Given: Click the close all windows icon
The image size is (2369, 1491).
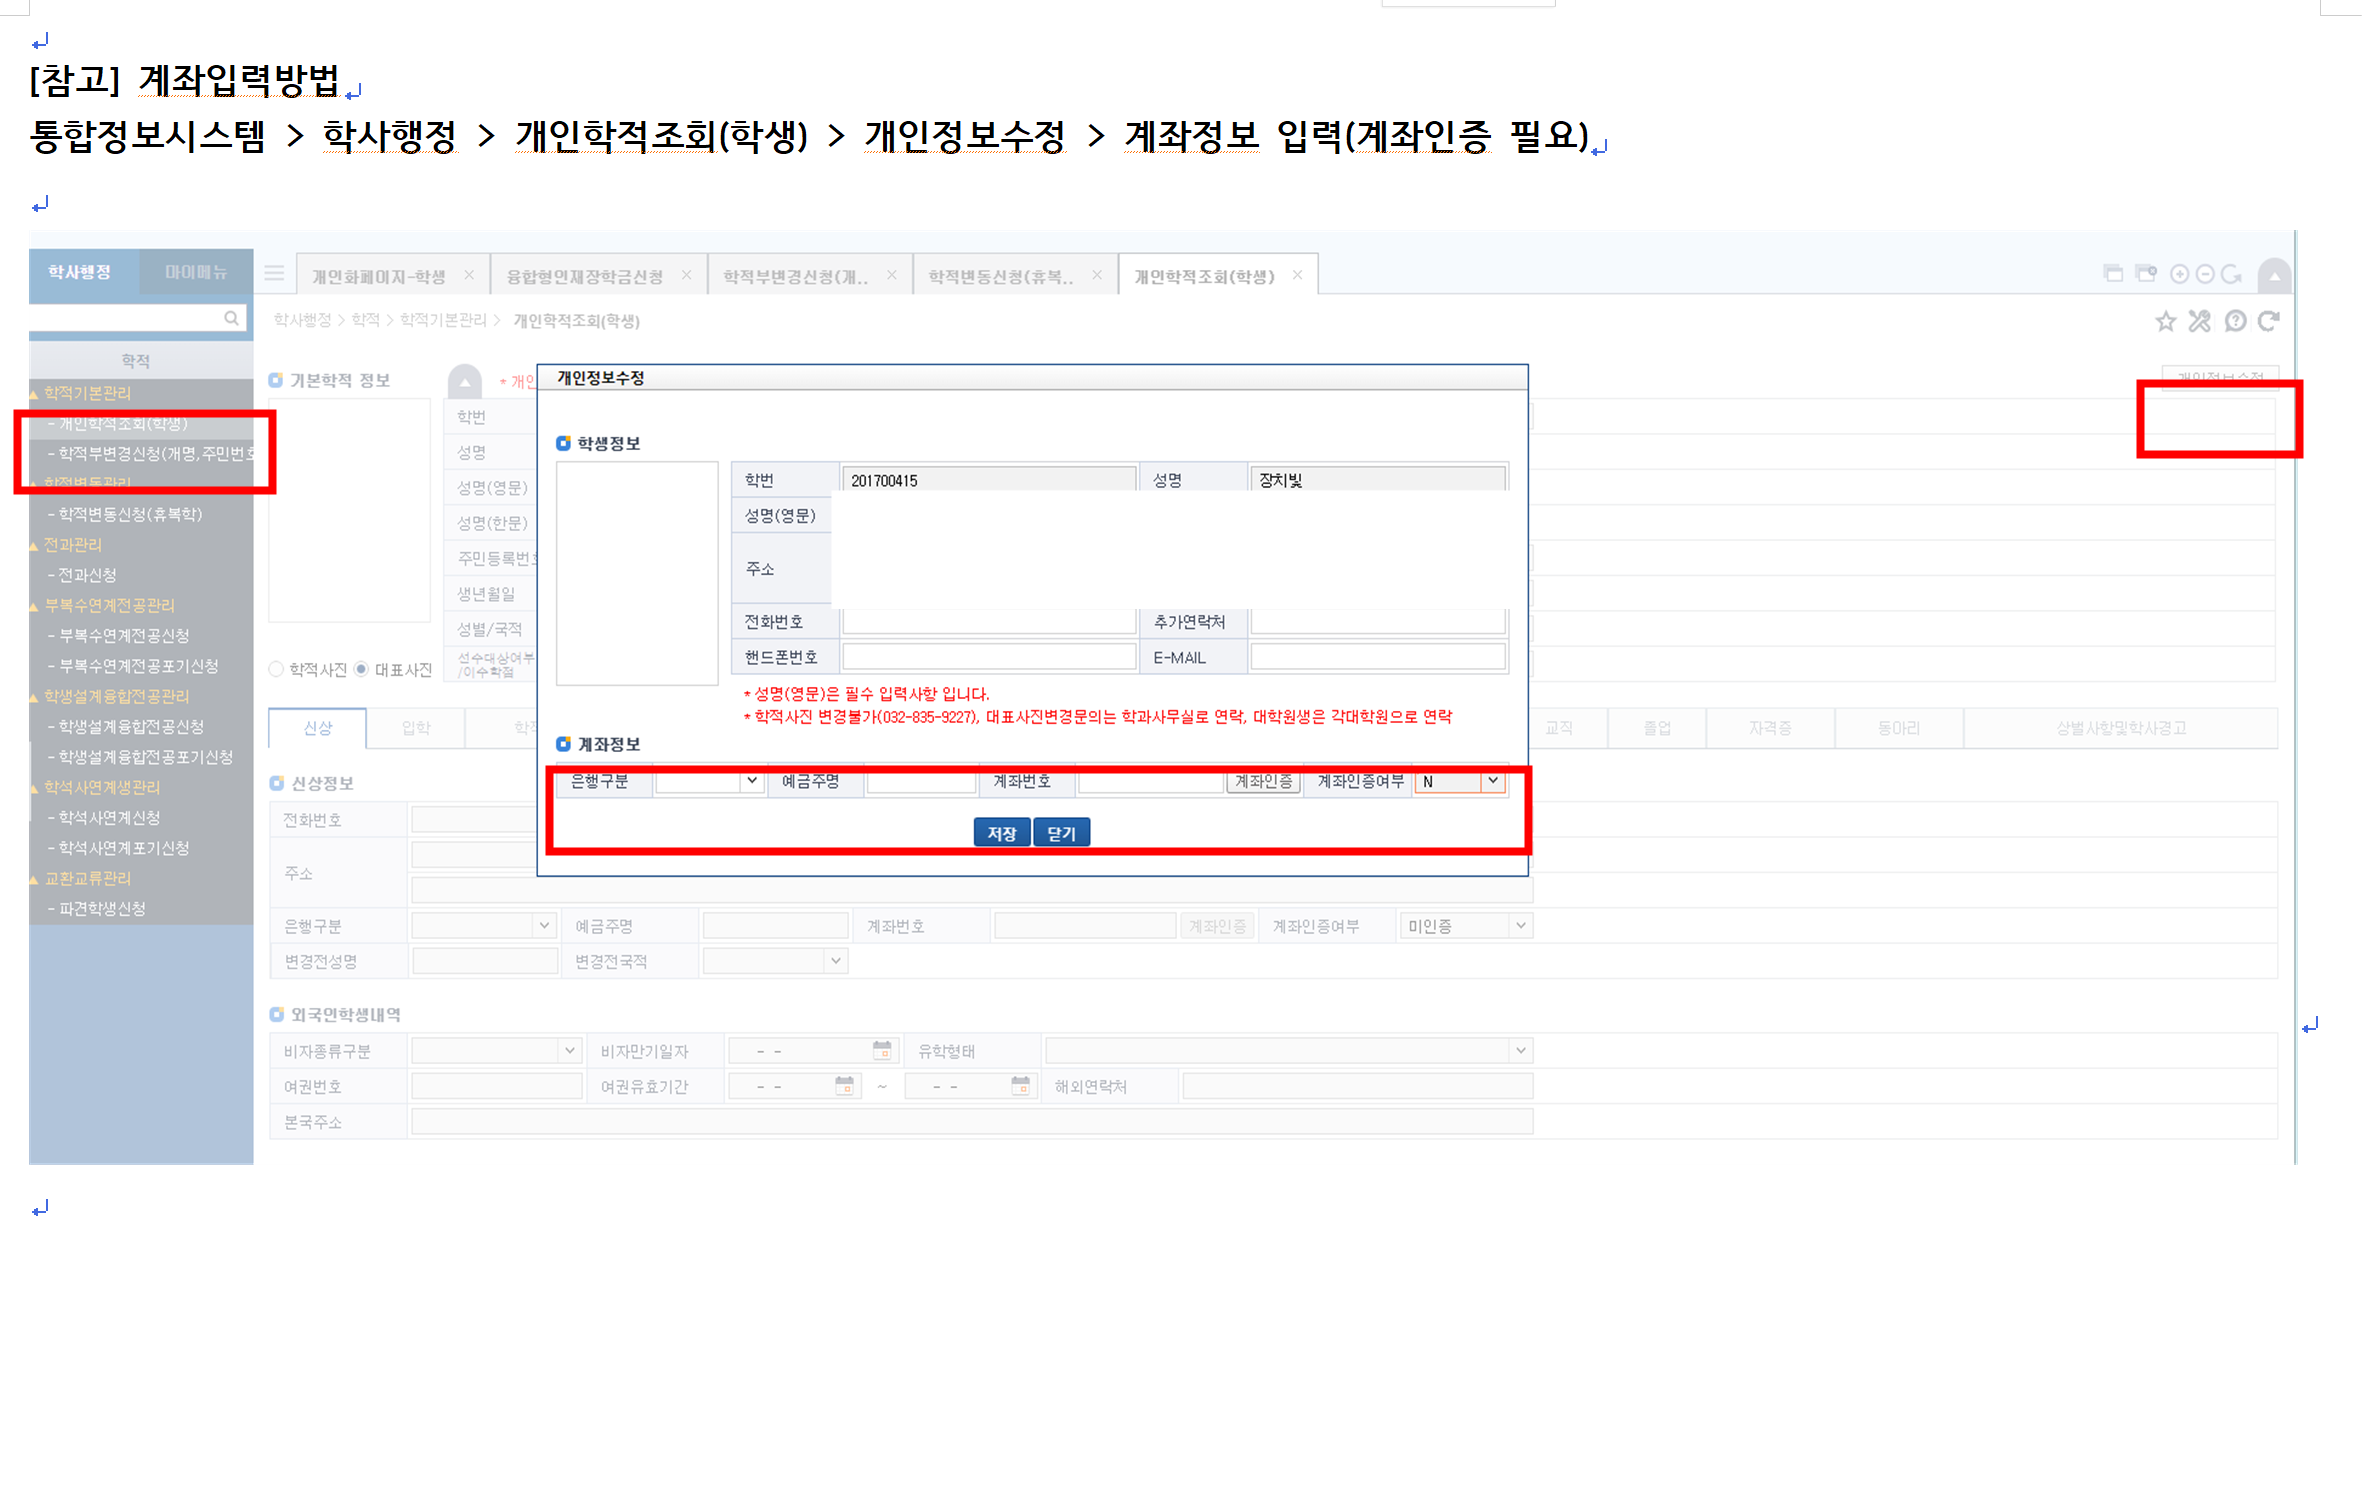Looking at the screenshot, I should tap(2146, 273).
